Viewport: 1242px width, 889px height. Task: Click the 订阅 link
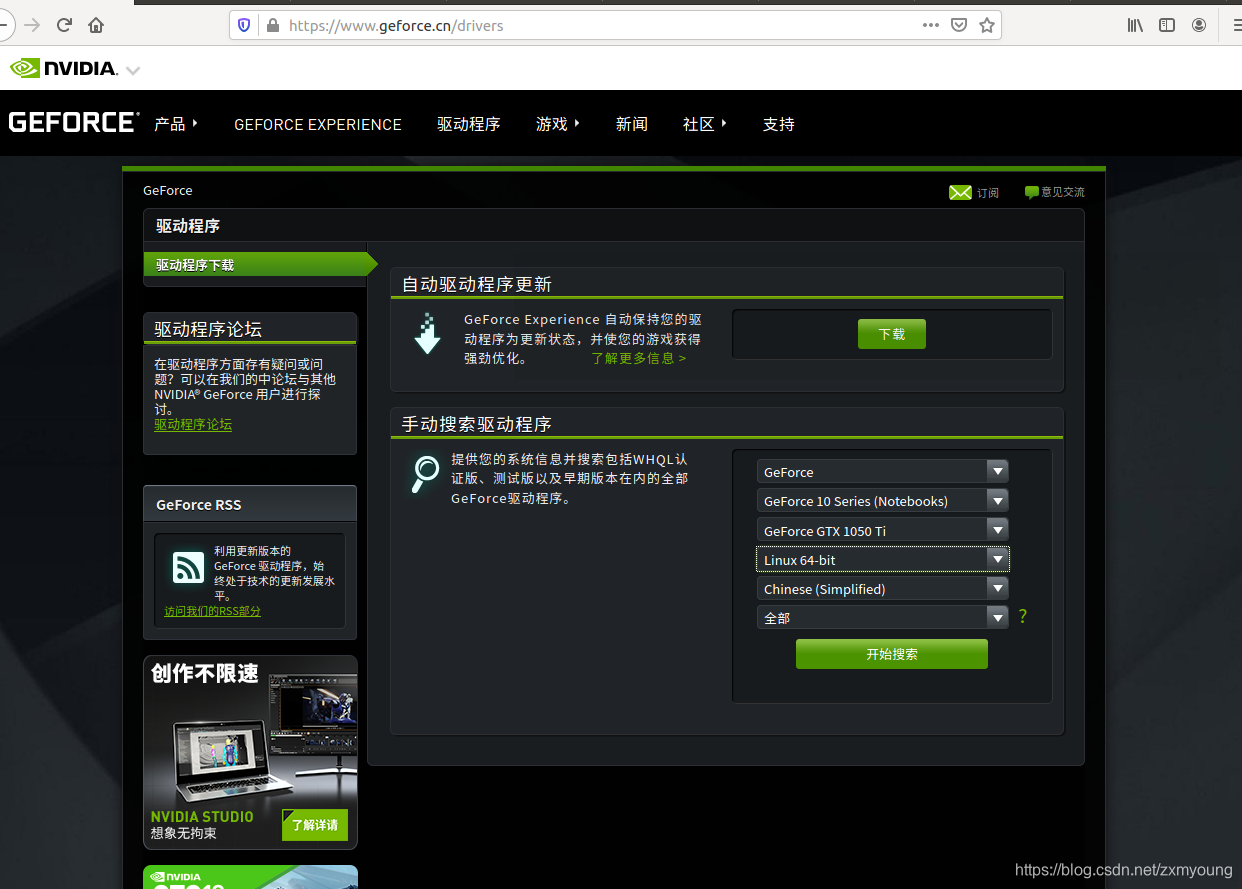[988, 193]
